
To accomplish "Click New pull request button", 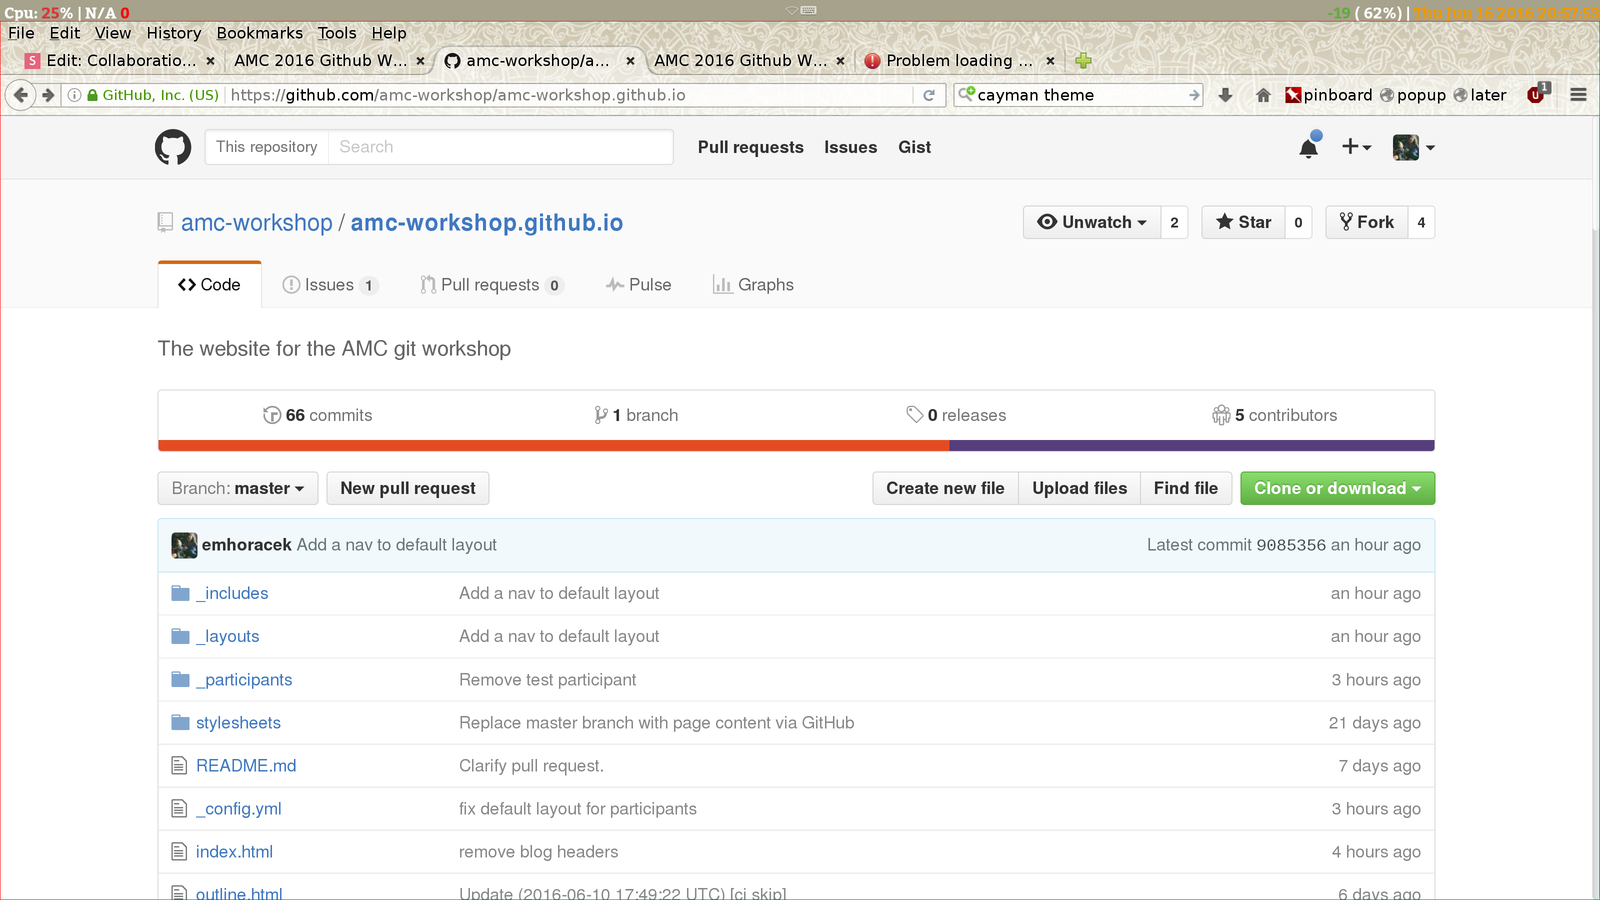I will tap(408, 488).
